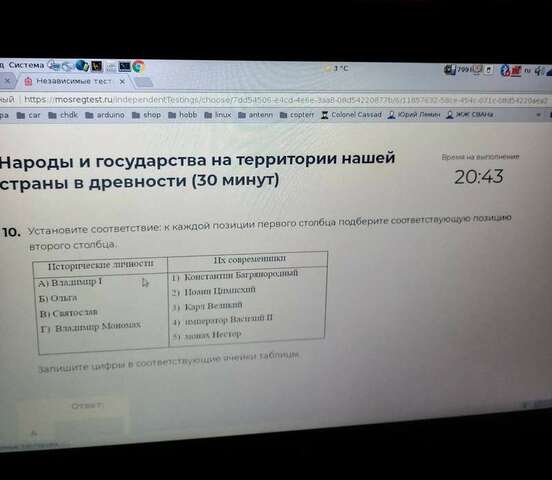Image resolution: width=552 pixels, height=480 pixels.
Task: Click the blue globe browser launcher icon
Action: point(82,66)
